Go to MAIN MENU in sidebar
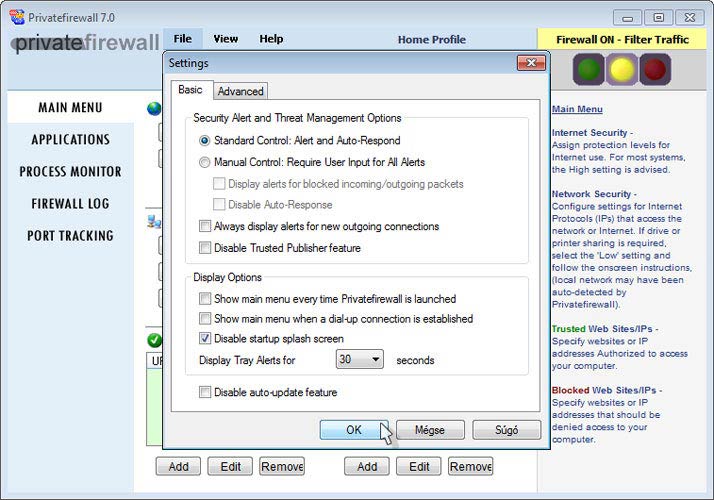 pyautogui.click(x=71, y=107)
